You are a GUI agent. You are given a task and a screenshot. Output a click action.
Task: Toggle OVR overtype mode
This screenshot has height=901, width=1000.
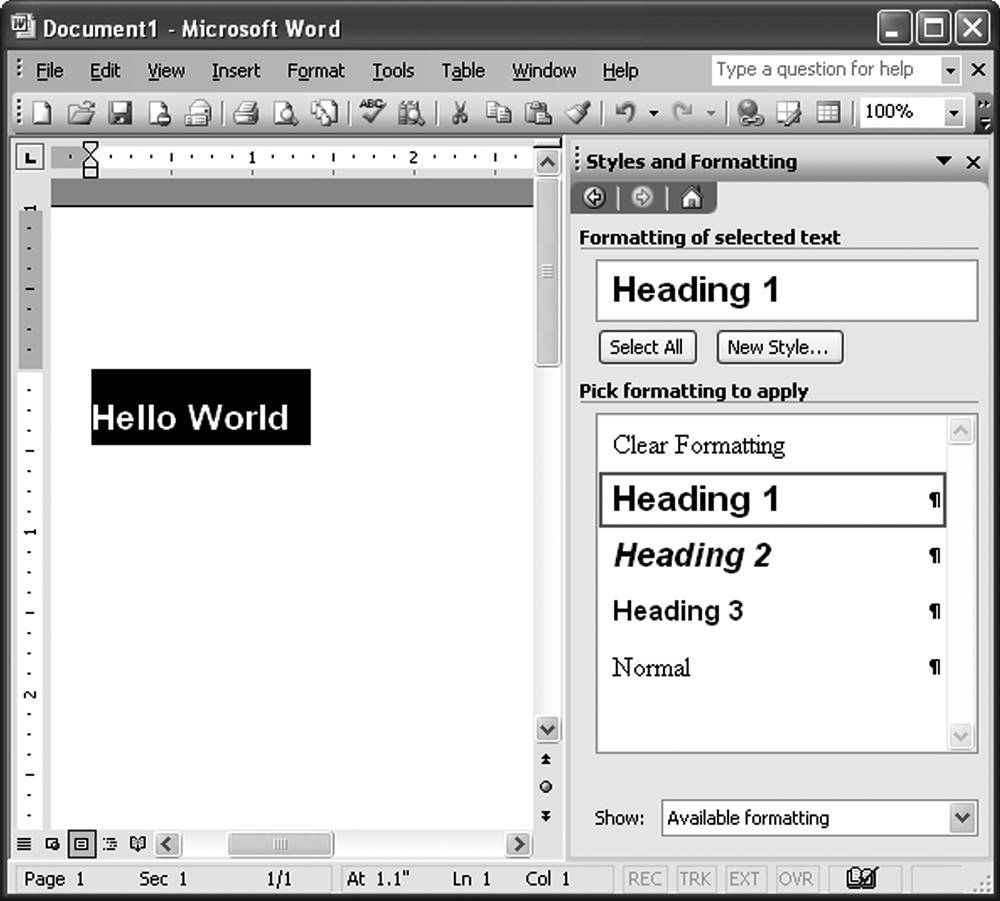click(795, 879)
